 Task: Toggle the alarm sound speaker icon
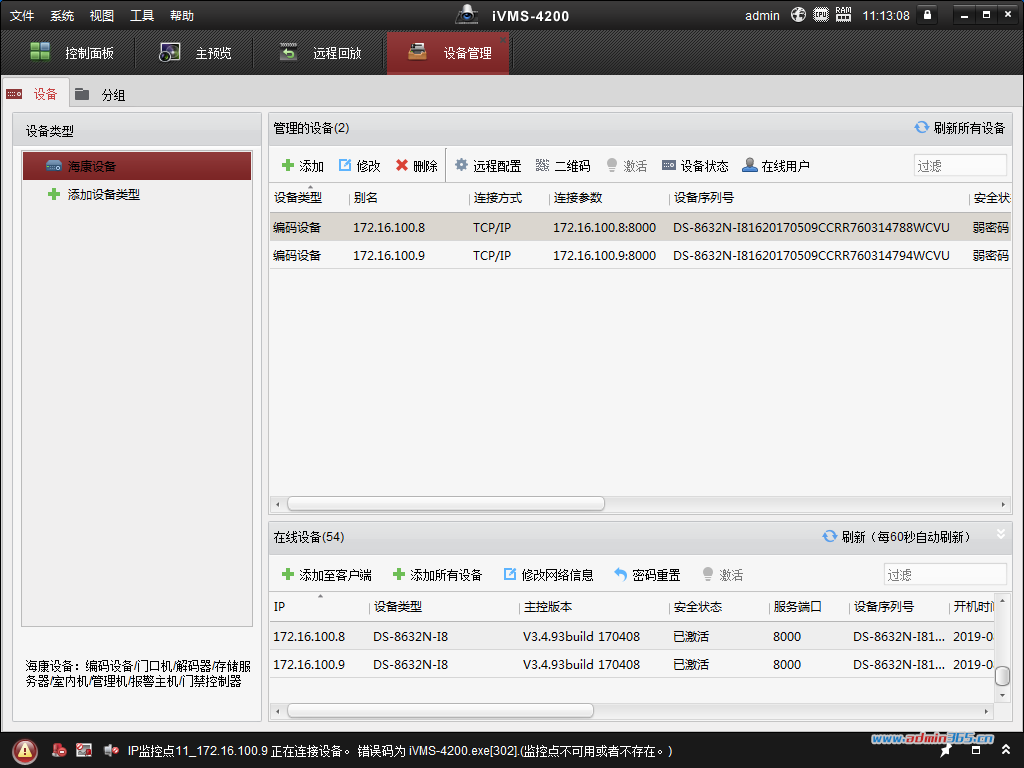[x=111, y=750]
